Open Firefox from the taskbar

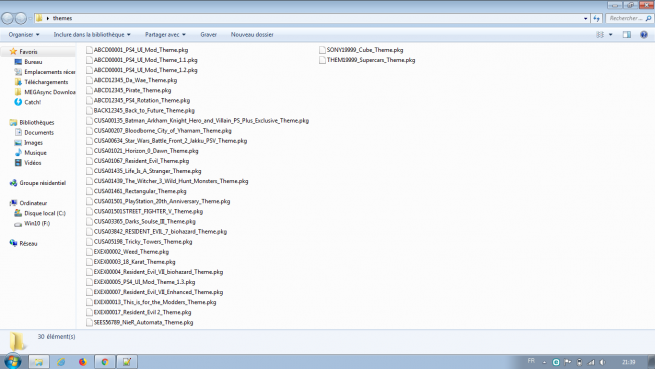tap(83, 362)
